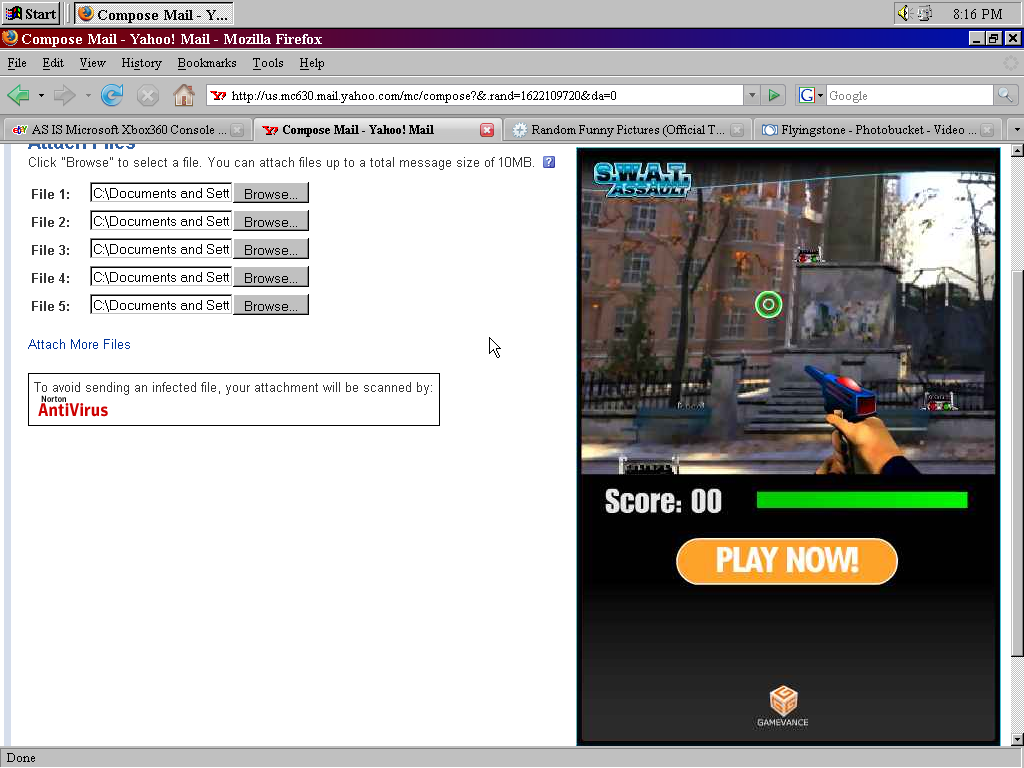Close the Xbox360 Console eBay tab
1024x768 pixels.
pyautogui.click(x=237, y=130)
